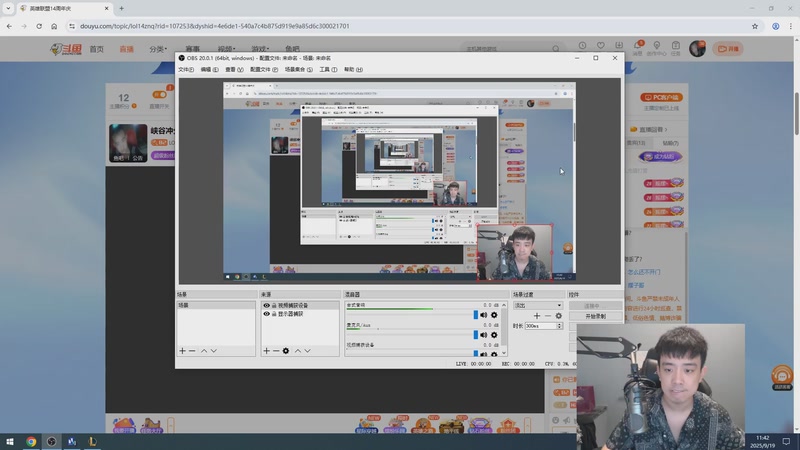Adjust transition duration 300ms stepper arrows
This screenshot has height=450, width=800.
click(x=560, y=326)
